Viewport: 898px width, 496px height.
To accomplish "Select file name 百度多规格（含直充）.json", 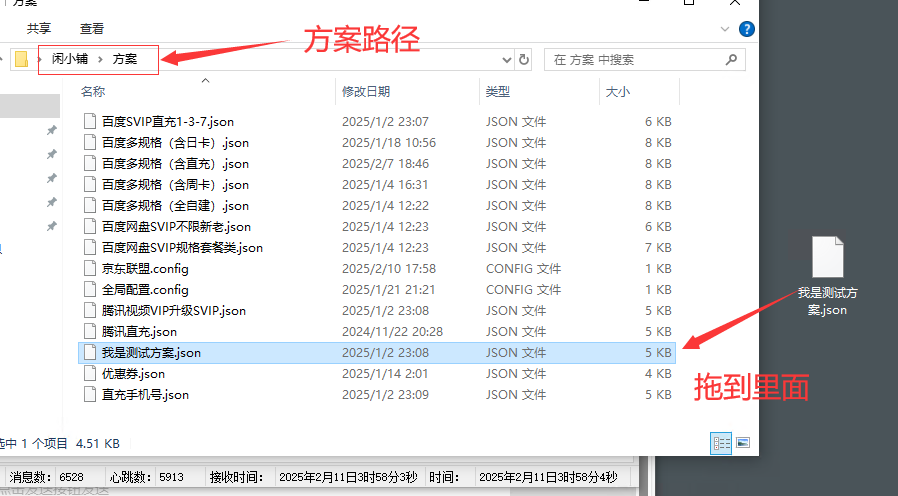I will point(175,164).
